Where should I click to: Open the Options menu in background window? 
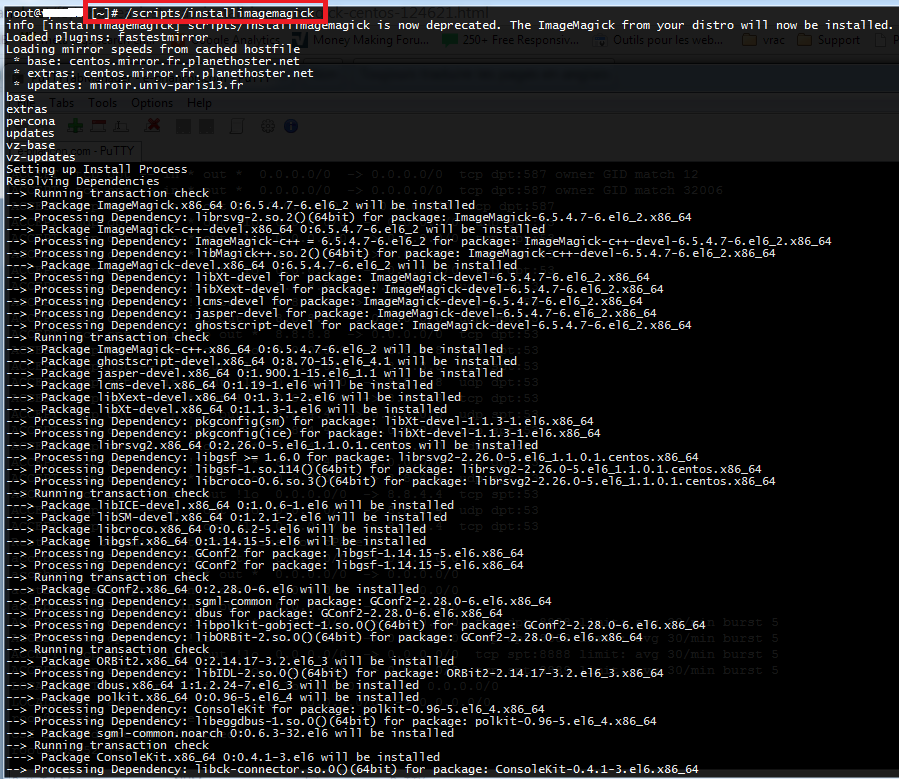152,103
